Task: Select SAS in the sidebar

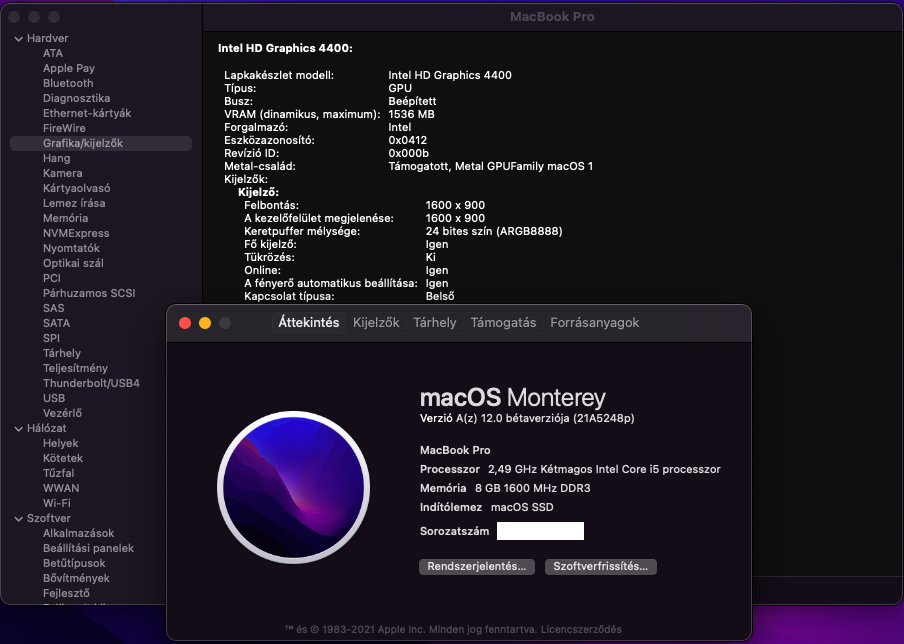Action: (x=54, y=308)
